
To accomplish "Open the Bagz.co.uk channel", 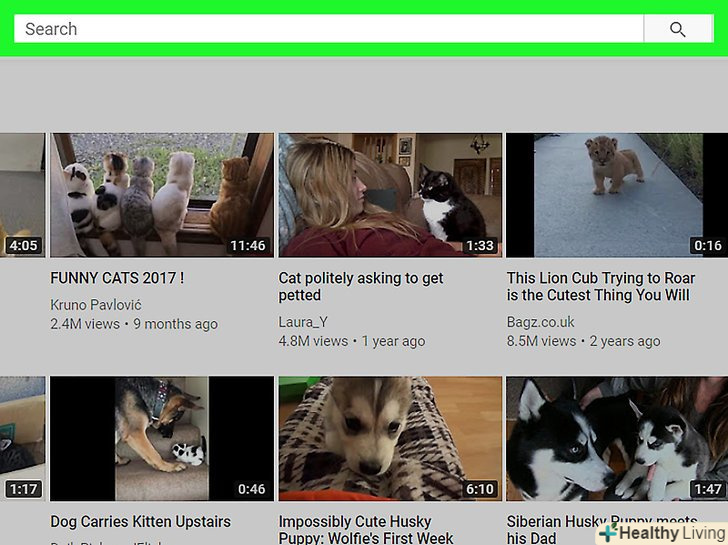I will pos(540,322).
